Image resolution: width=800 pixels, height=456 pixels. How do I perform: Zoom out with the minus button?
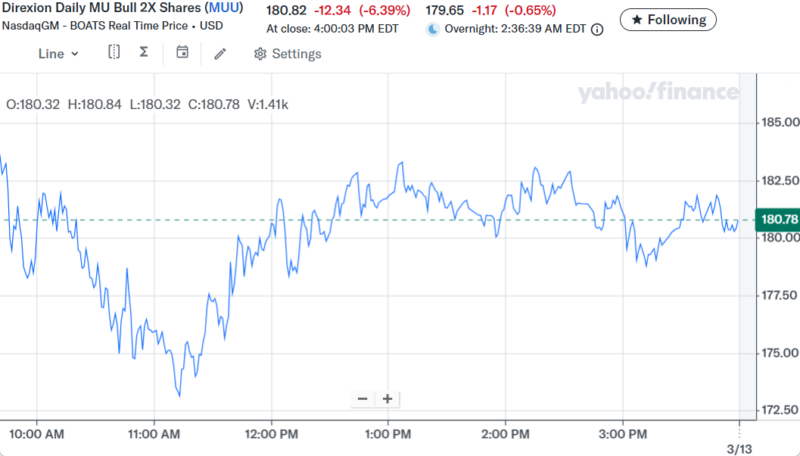click(362, 399)
